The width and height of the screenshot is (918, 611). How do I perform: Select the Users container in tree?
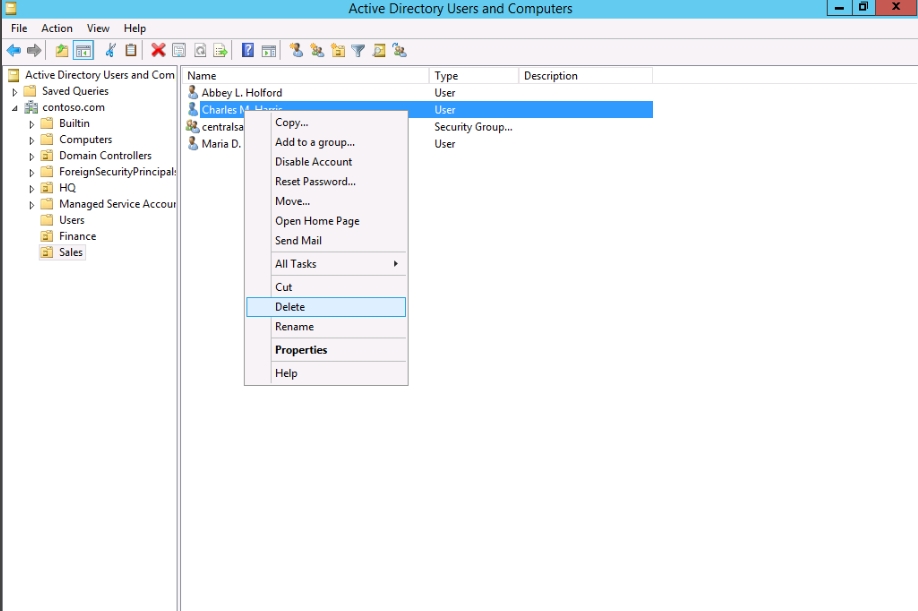(x=71, y=220)
